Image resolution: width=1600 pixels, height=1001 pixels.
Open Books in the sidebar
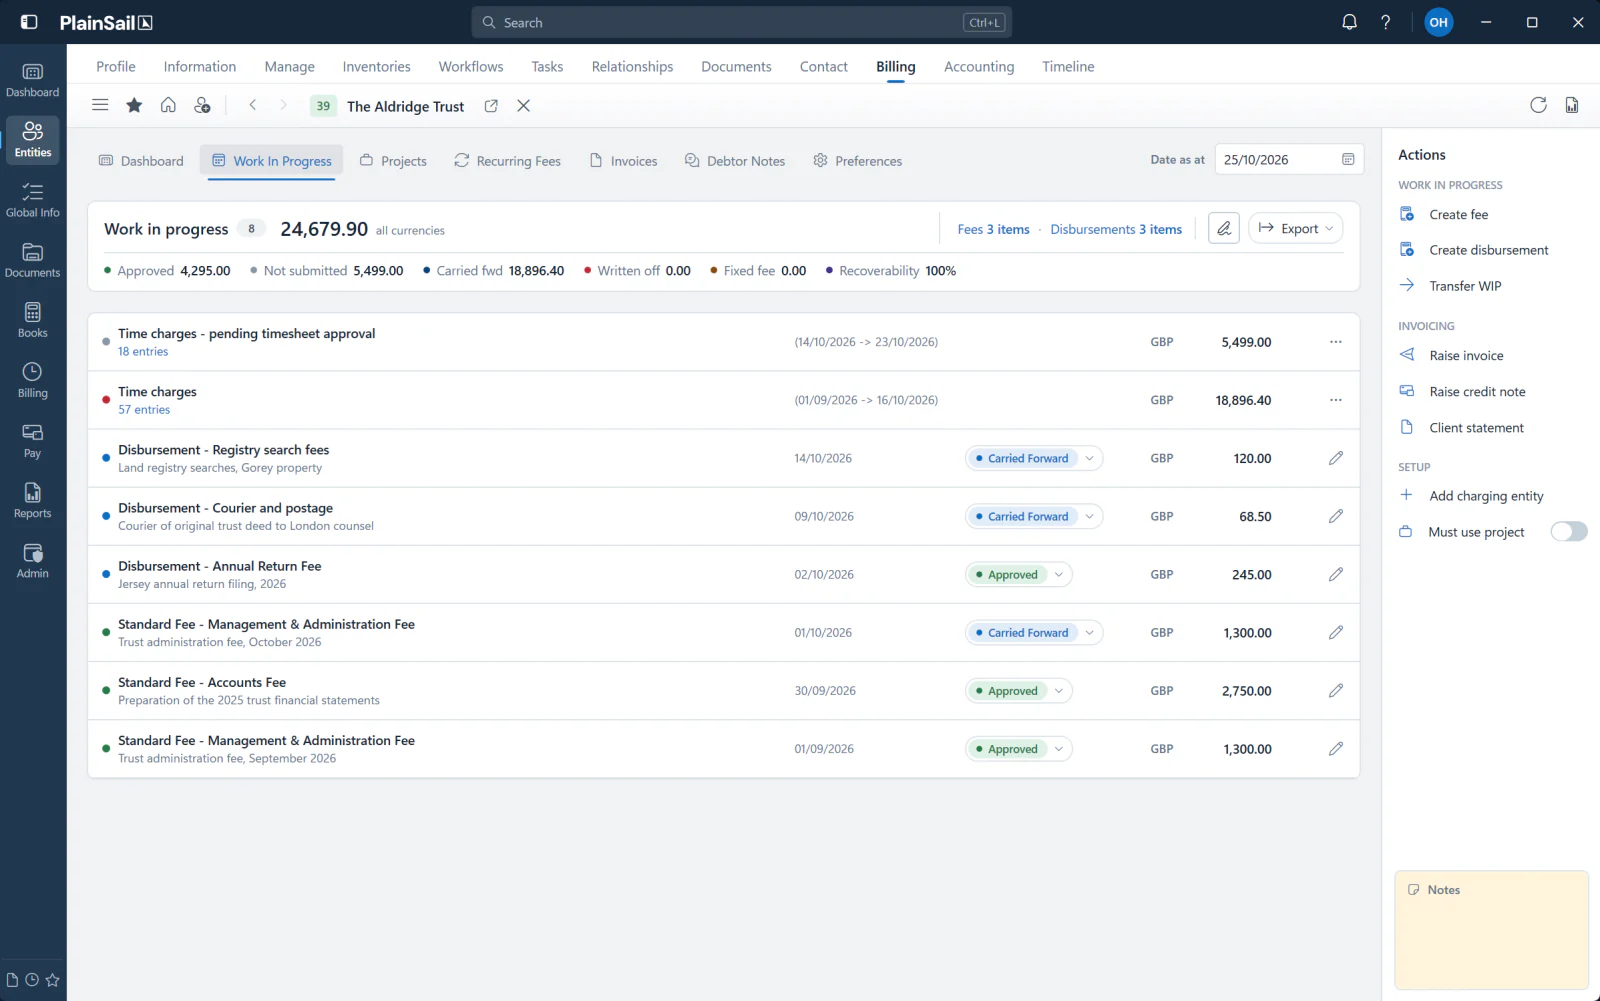(33, 321)
